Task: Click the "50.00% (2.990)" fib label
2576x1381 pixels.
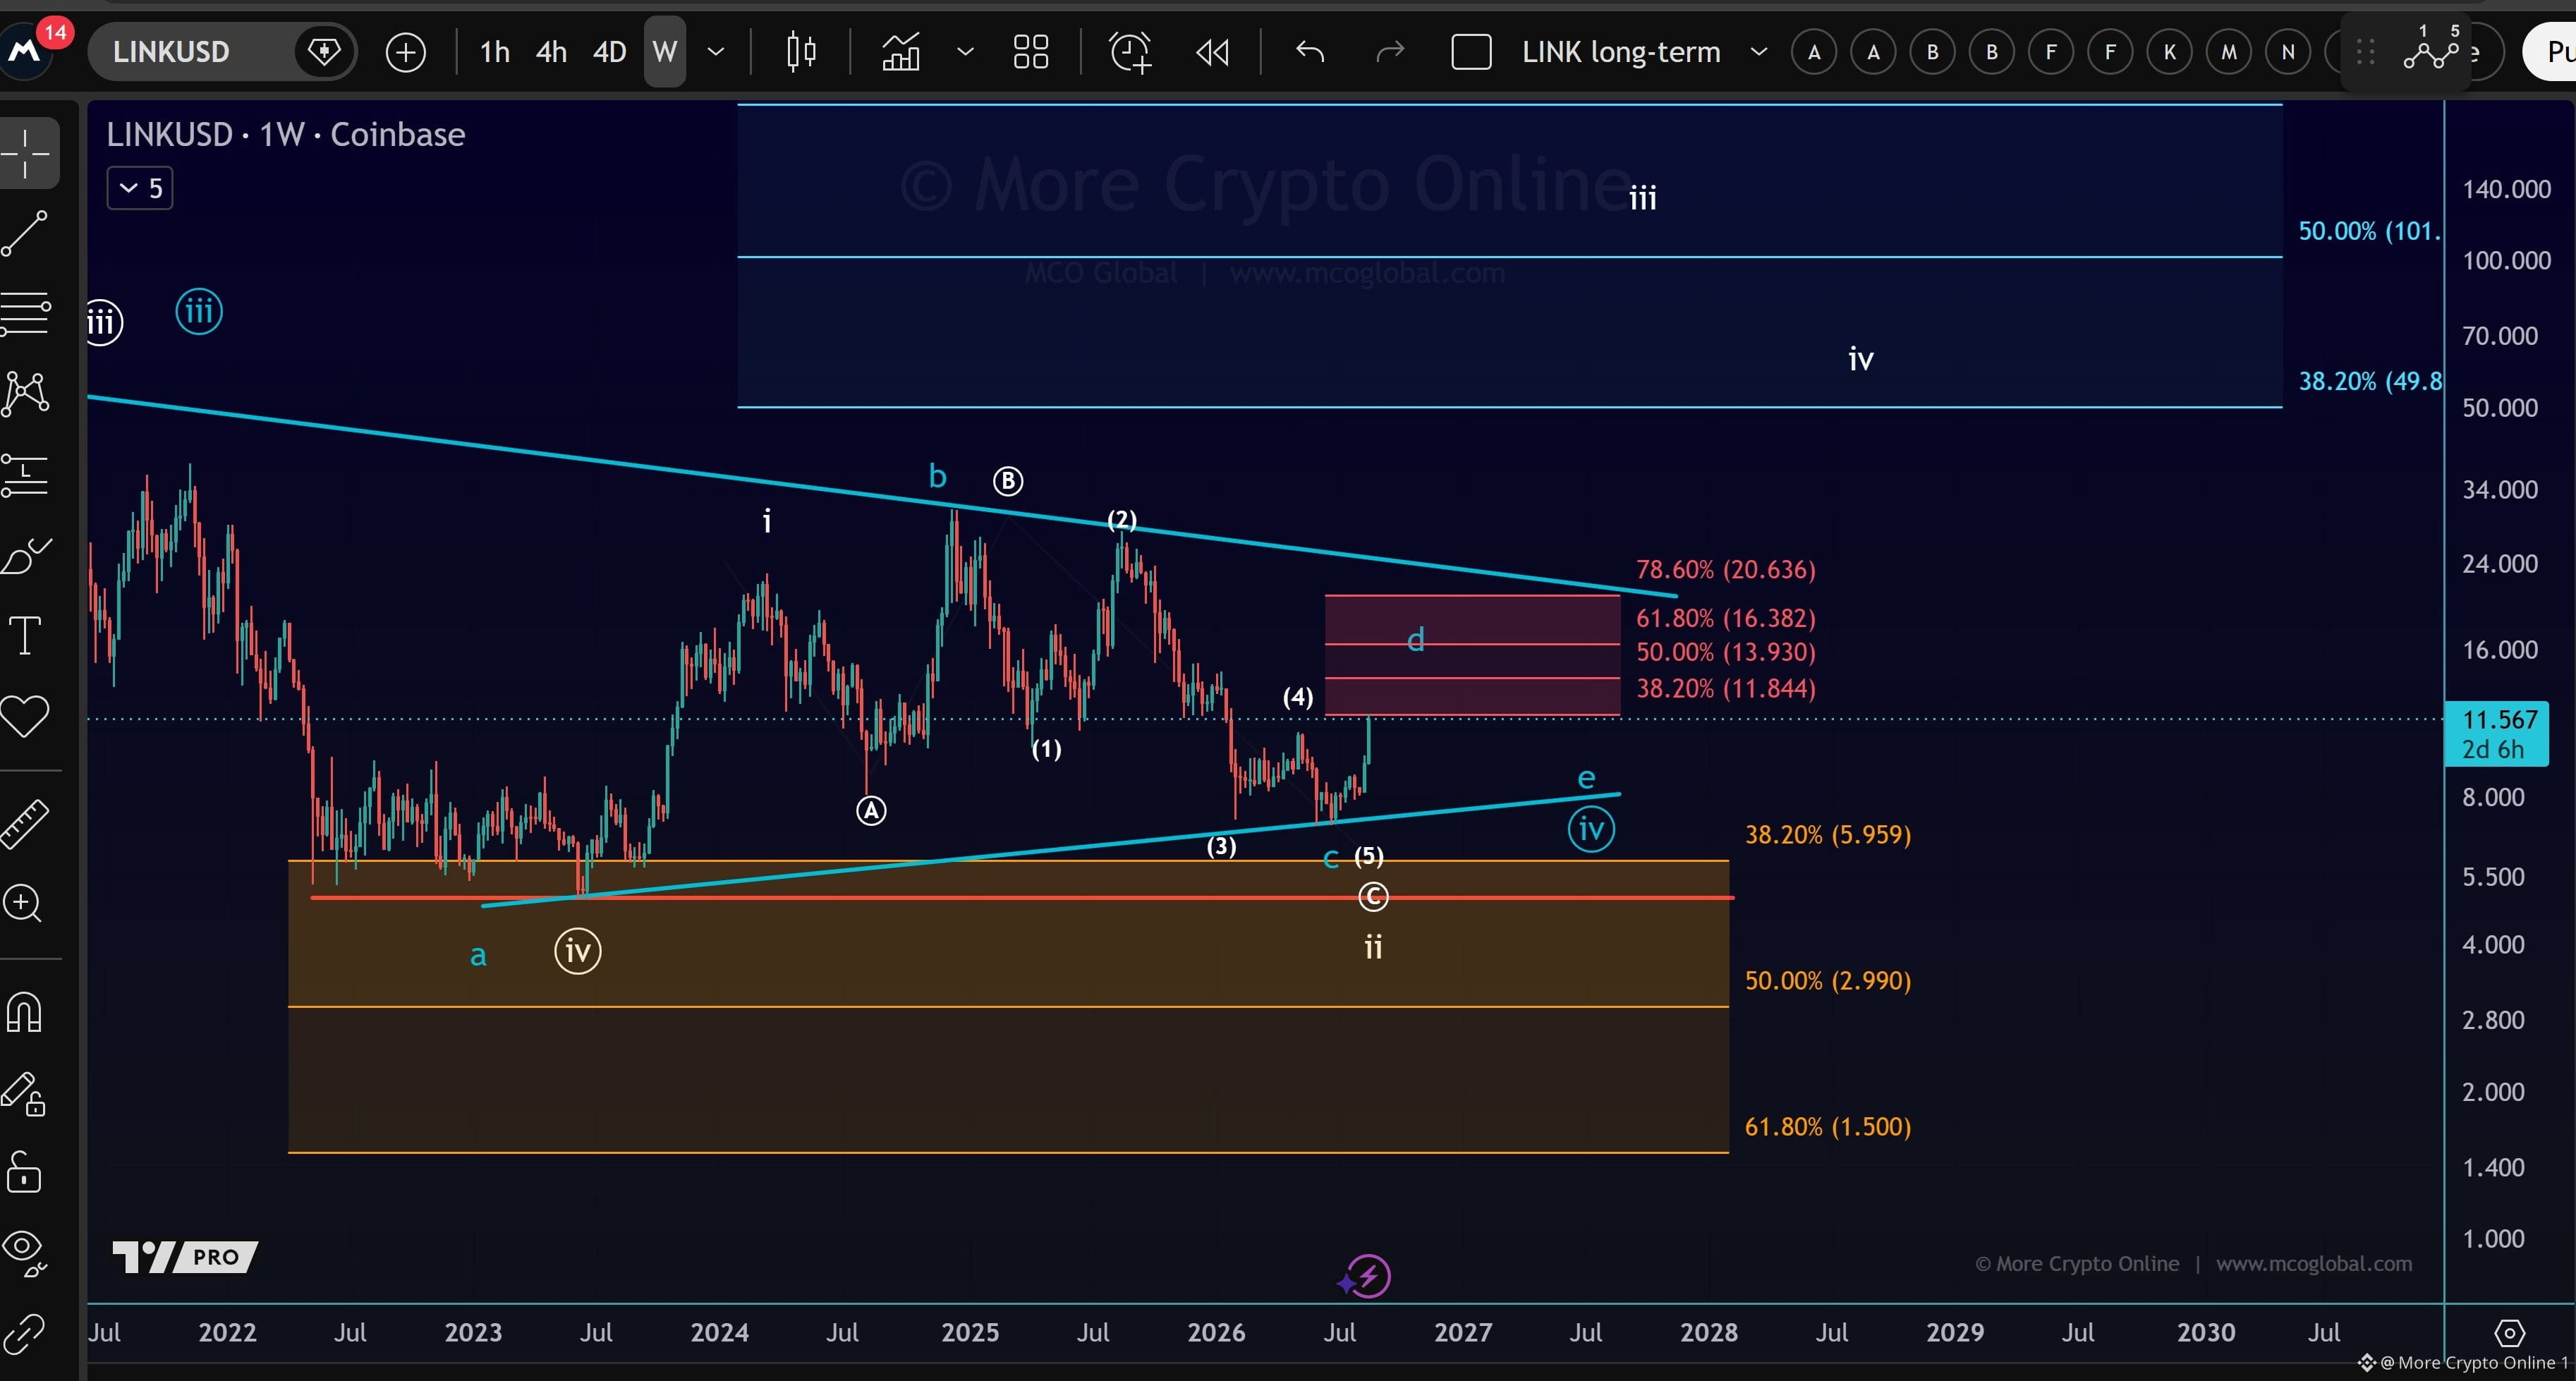Action: pyautogui.click(x=1828, y=981)
